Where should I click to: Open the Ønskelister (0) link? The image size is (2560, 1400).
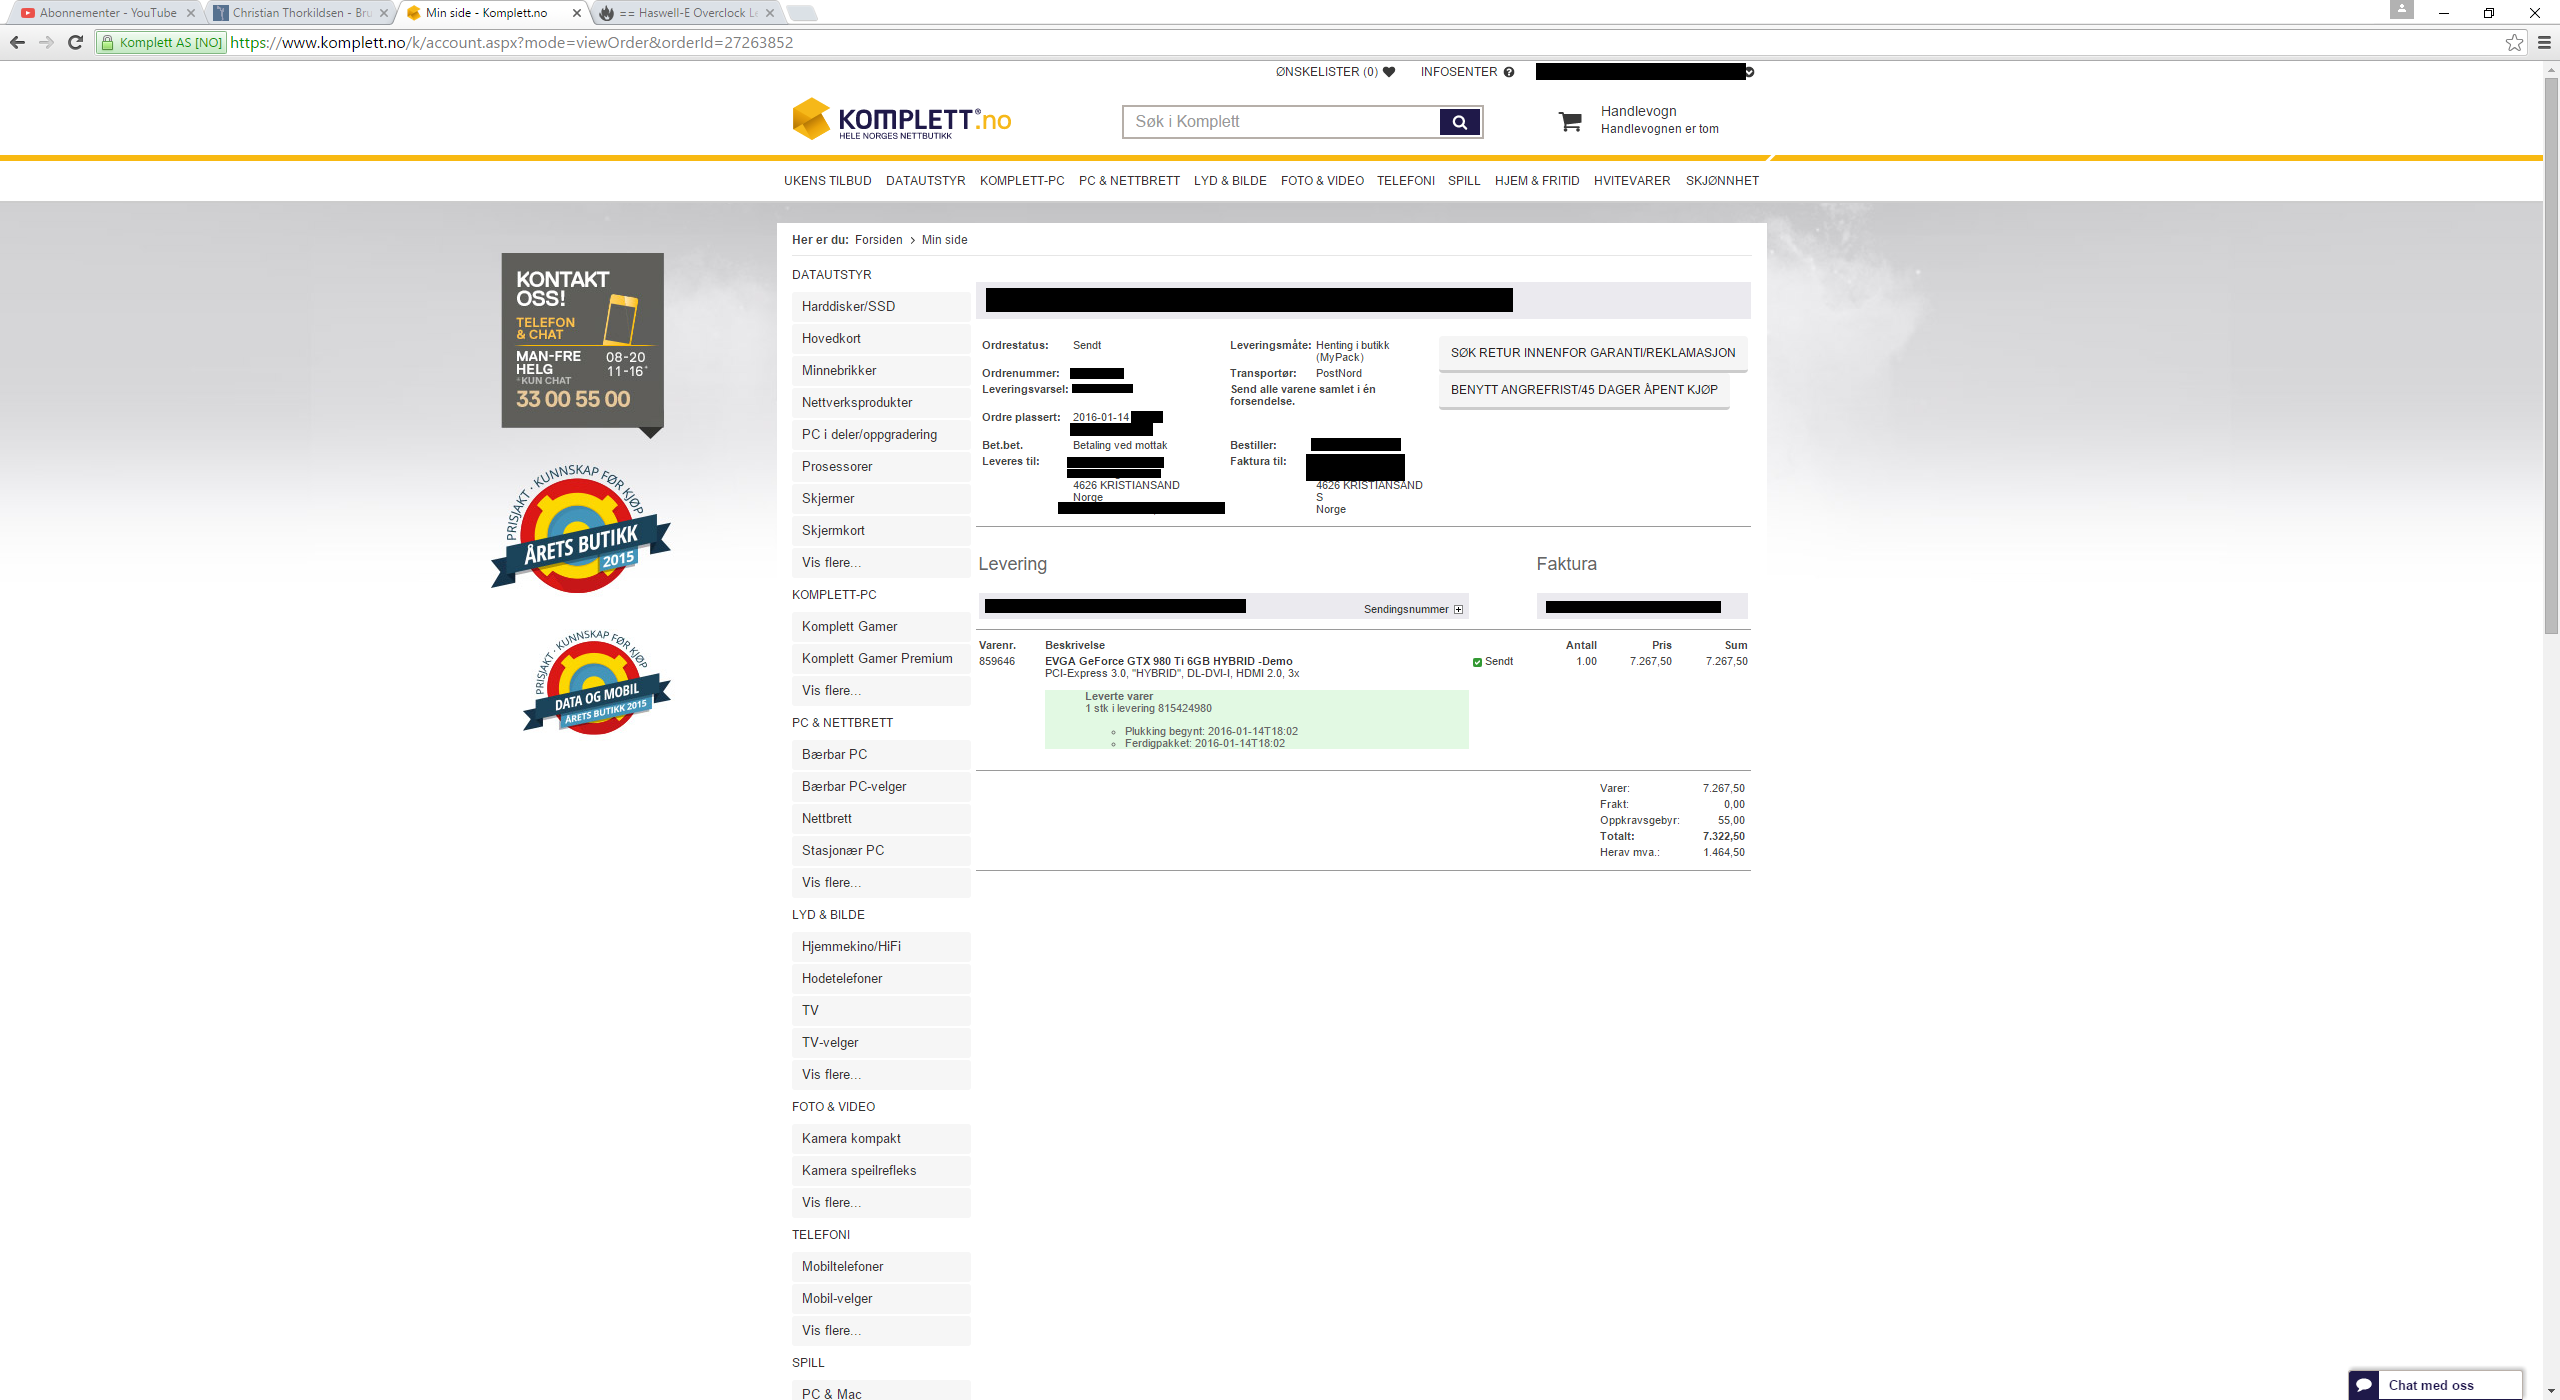pyautogui.click(x=1327, y=72)
